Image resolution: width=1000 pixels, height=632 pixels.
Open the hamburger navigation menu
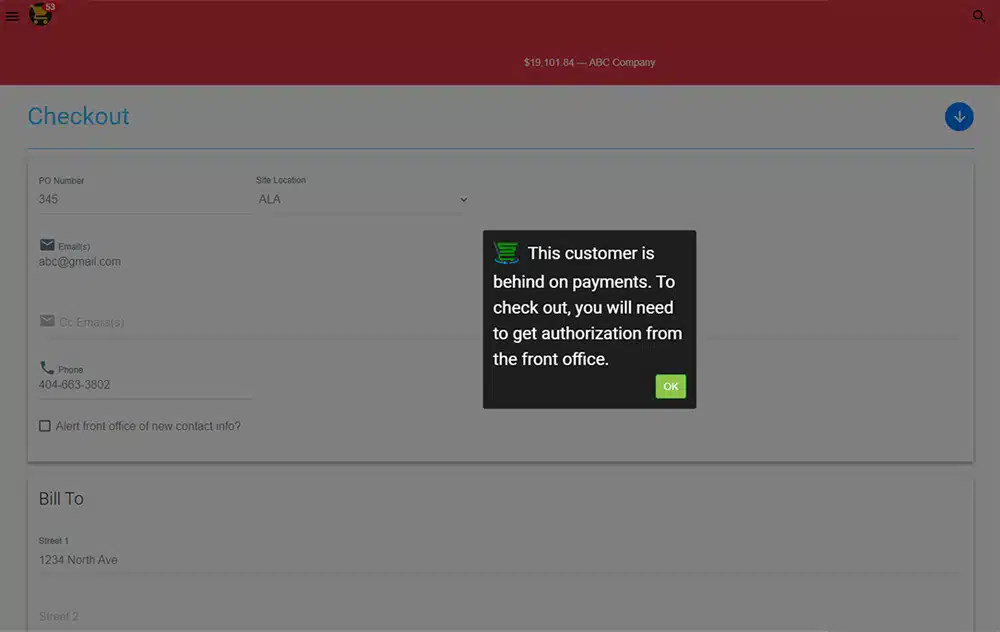pos(12,16)
